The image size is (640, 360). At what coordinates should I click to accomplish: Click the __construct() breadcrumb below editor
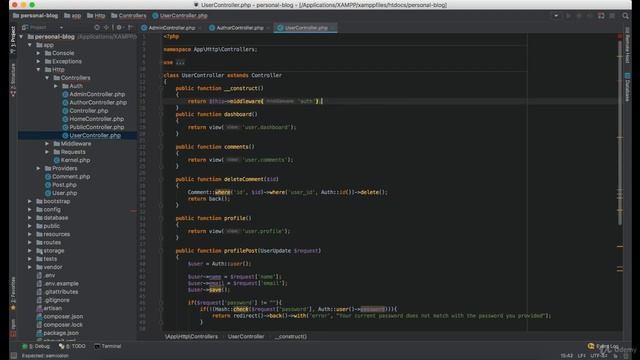pos(290,336)
